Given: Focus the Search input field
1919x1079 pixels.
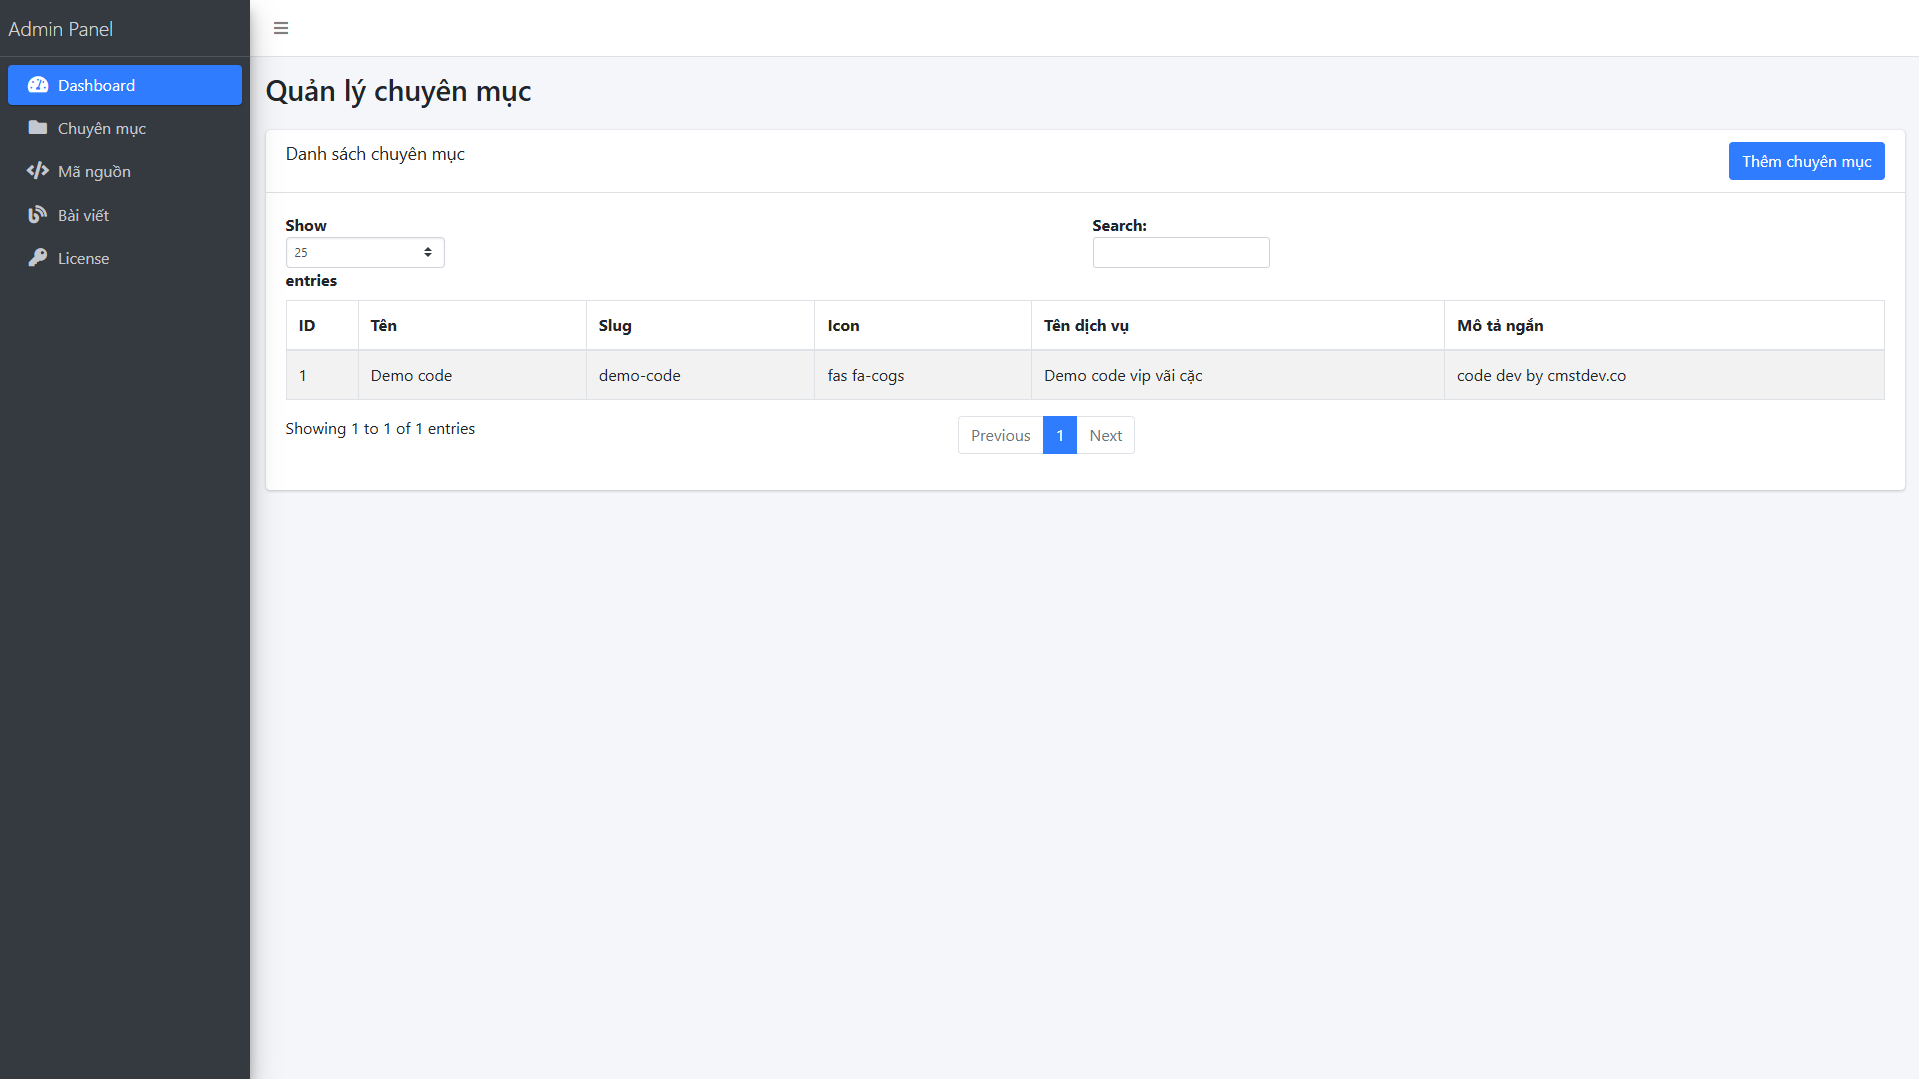Looking at the screenshot, I should pos(1180,252).
